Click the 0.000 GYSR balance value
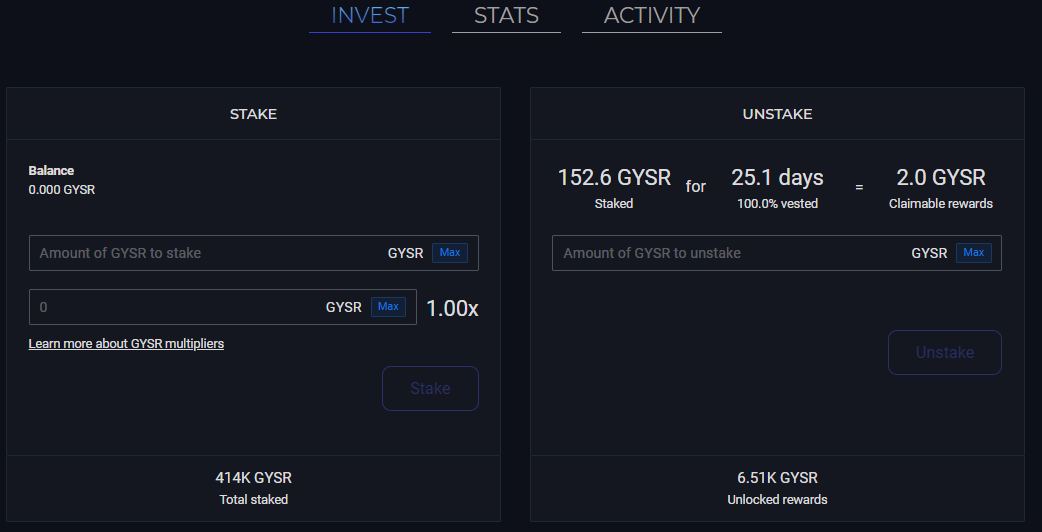The image size is (1042, 532). click(62, 190)
